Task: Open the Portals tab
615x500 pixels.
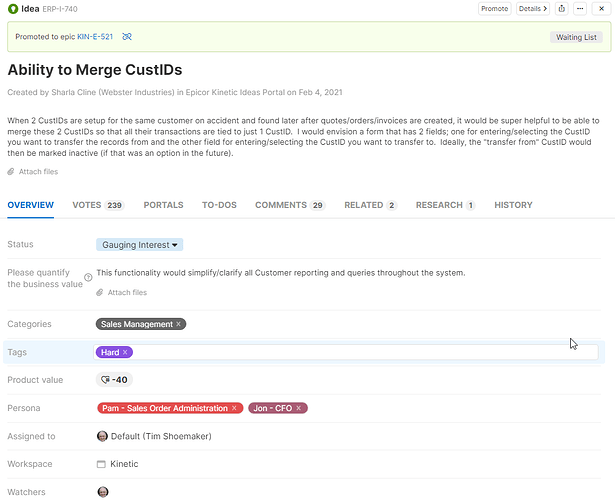Action: [x=164, y=205]
